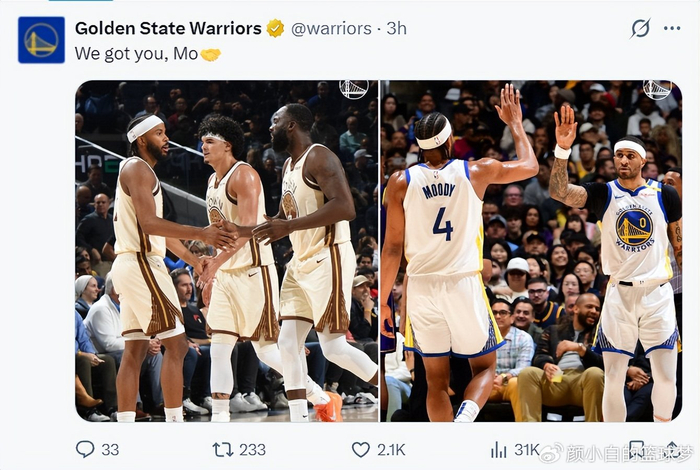700x470 pixels.
Task: Click the Grok icon on the tweet
Action: click(x=640, y=28)
